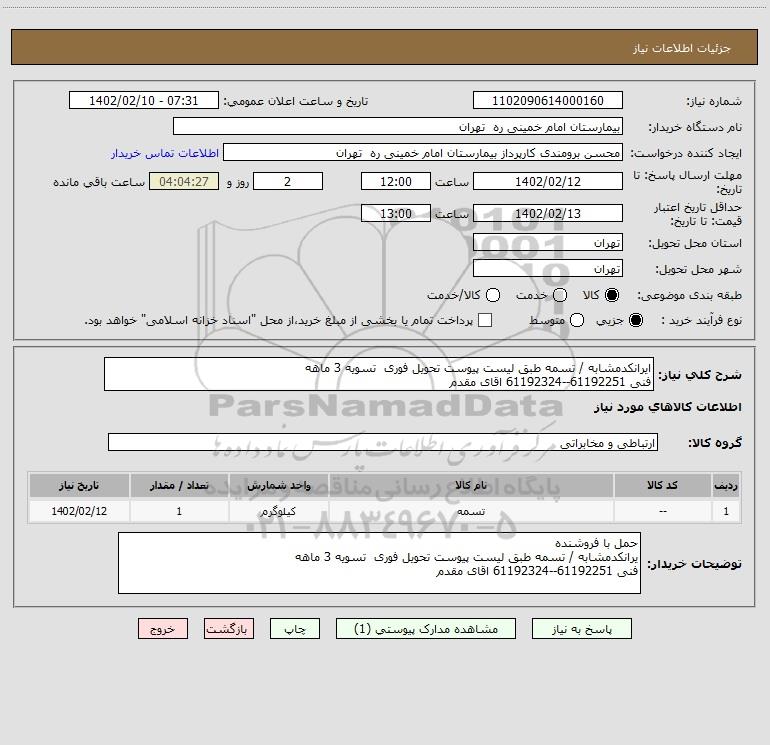Screen dimensions: 770x745
Task: Click the نام کالا column header
Action: pos(471,485)
